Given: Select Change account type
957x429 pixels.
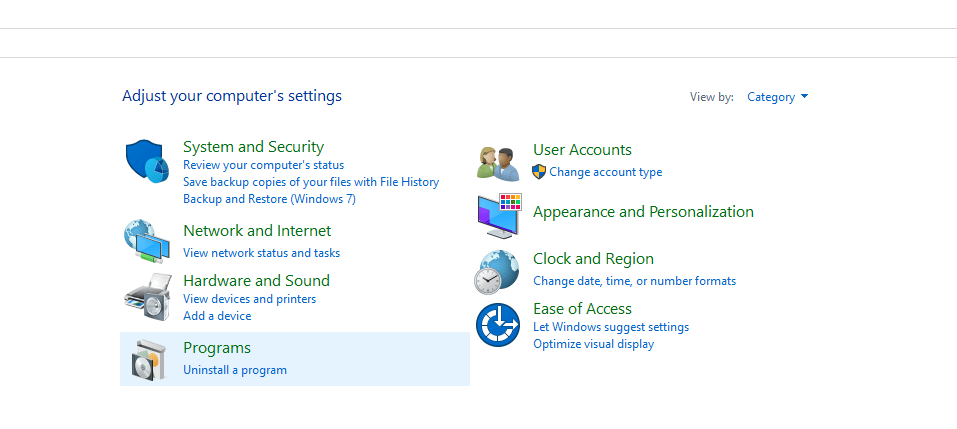Looking at the screenshot, I should click(605, 172).
